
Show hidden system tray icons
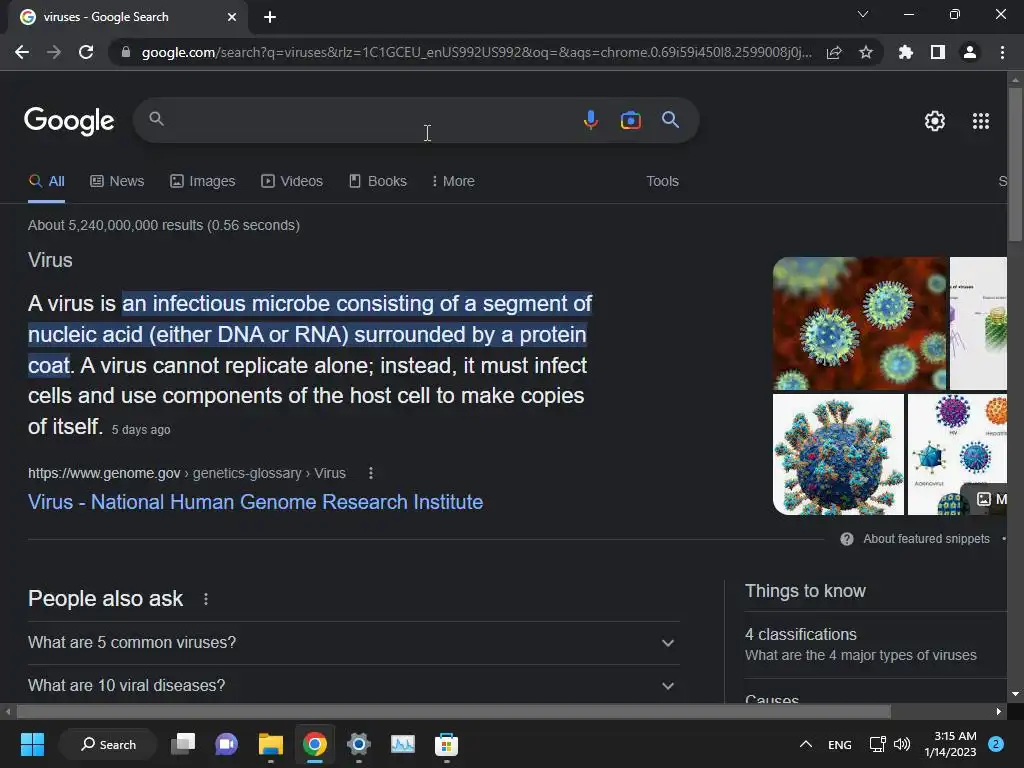806,744
